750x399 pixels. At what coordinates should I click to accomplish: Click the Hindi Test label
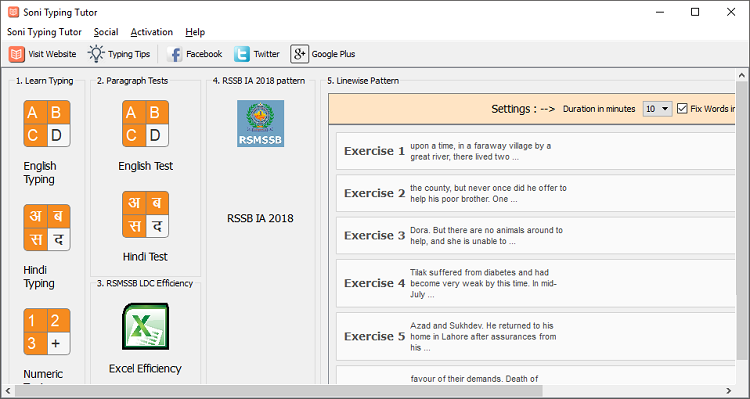pos(145,257)
